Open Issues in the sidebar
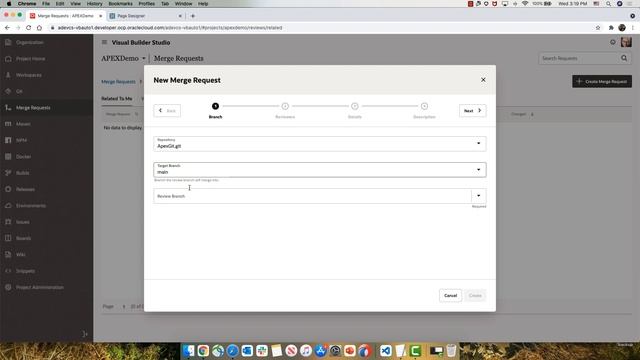This screenshot has height=360, width=640. coord(22,222)
